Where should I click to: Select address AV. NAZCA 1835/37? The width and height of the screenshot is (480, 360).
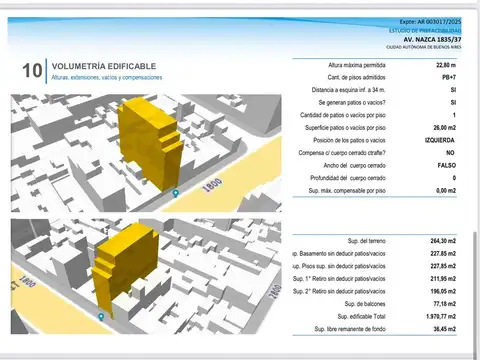point(432,39)
